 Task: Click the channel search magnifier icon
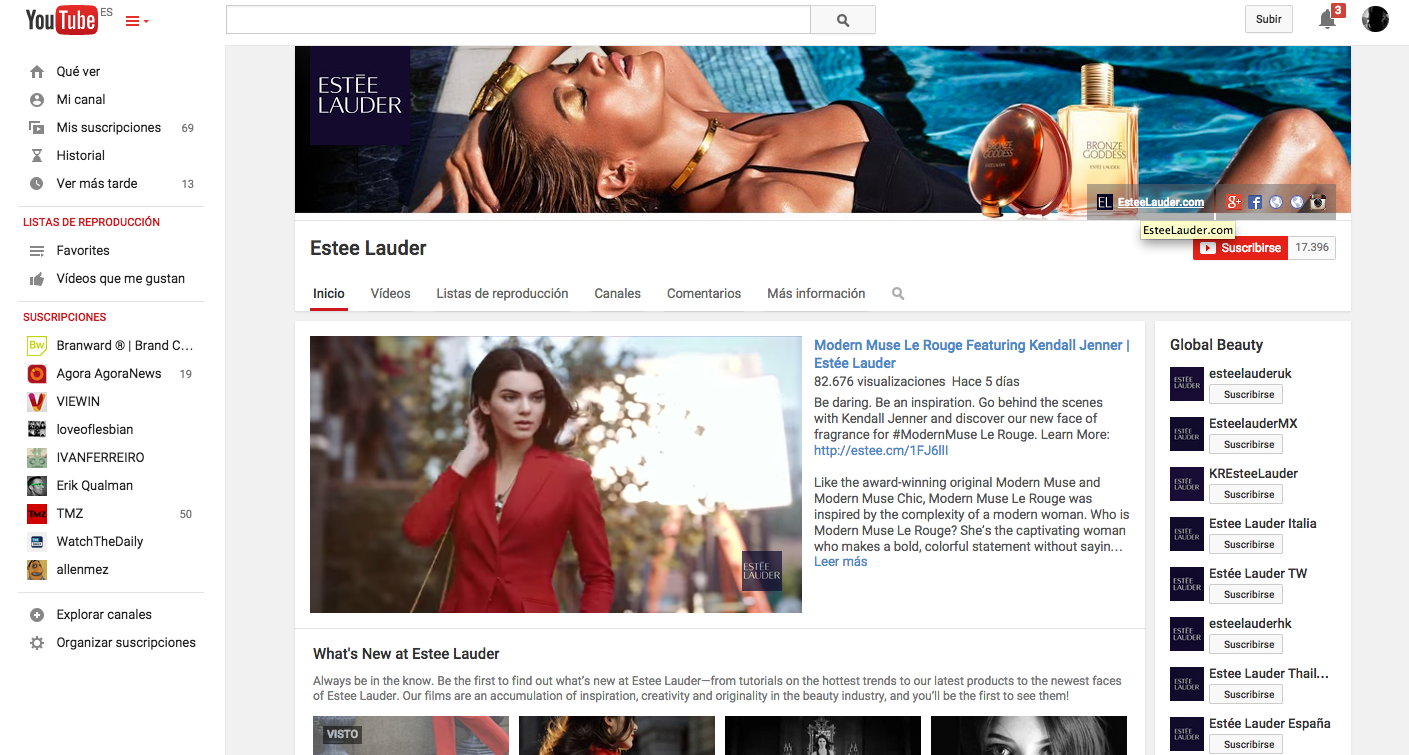tap(898, 294)
